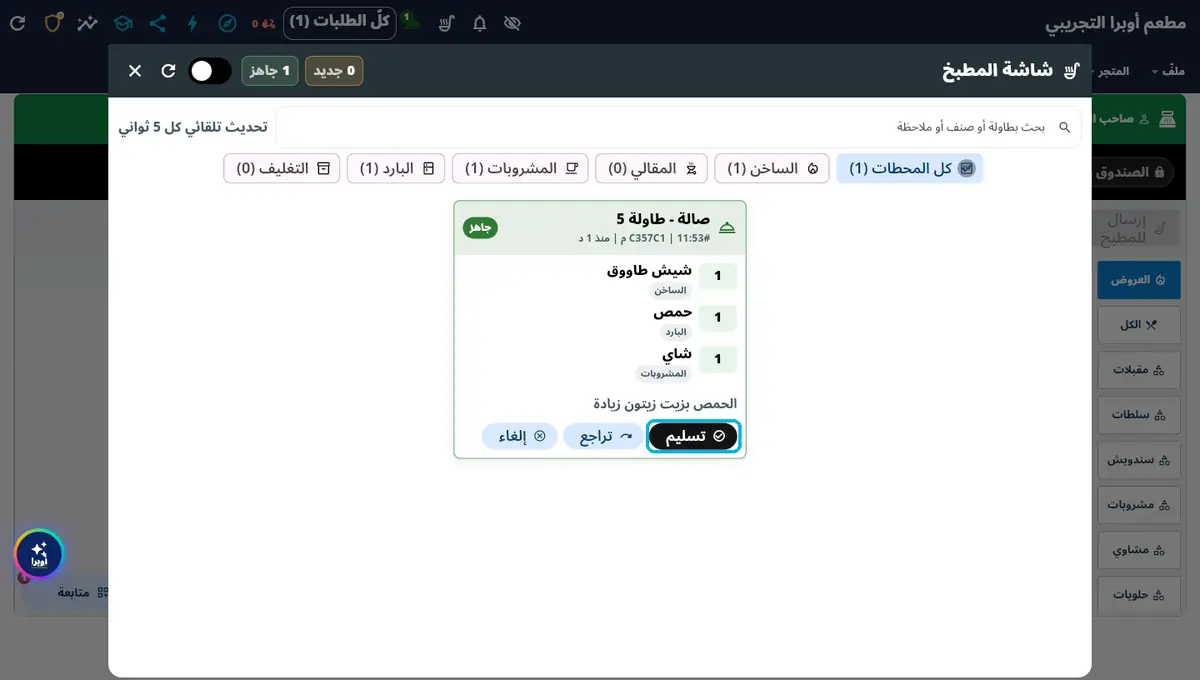1200x680 pixels.
Task: Click the search field for table or item
Action: pos(678,127)
